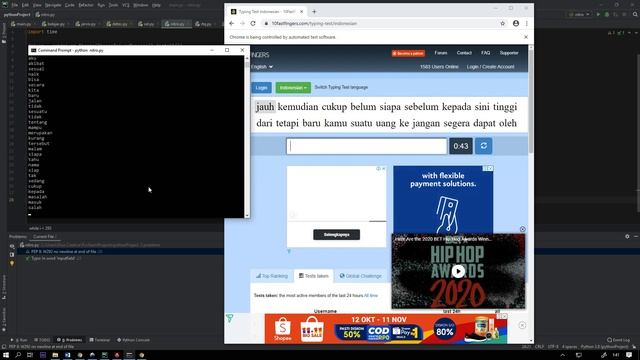Open the Indonesian language dropdown

point(293,88)
